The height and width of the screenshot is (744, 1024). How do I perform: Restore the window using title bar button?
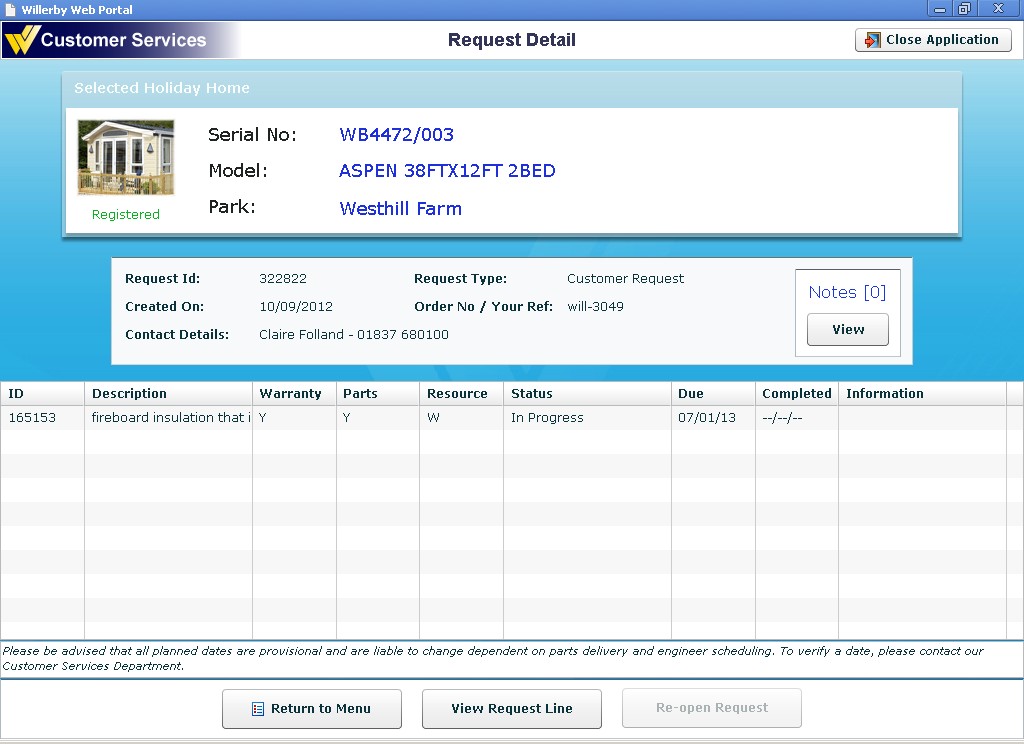964,9
